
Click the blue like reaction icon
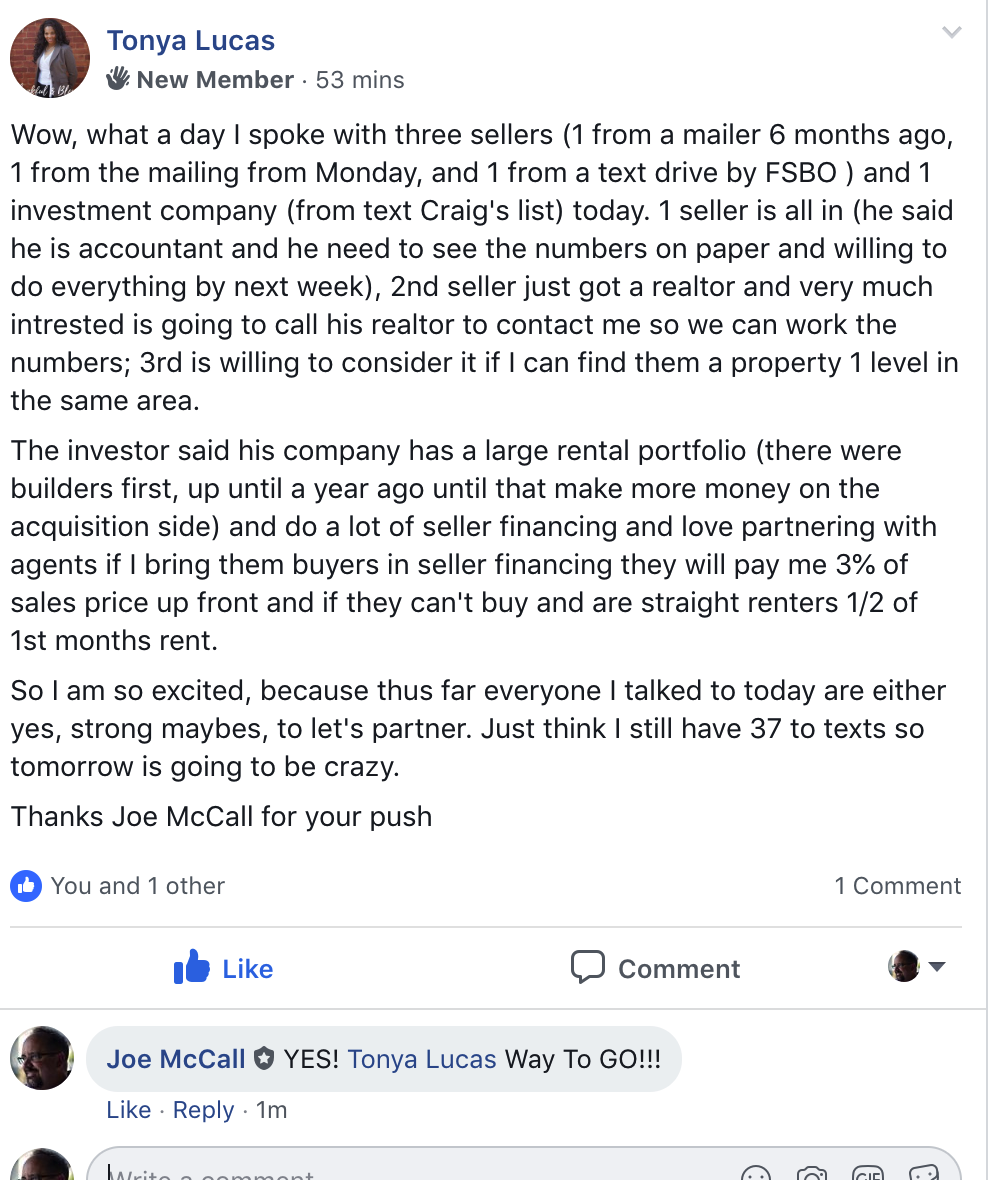(26, 885)
